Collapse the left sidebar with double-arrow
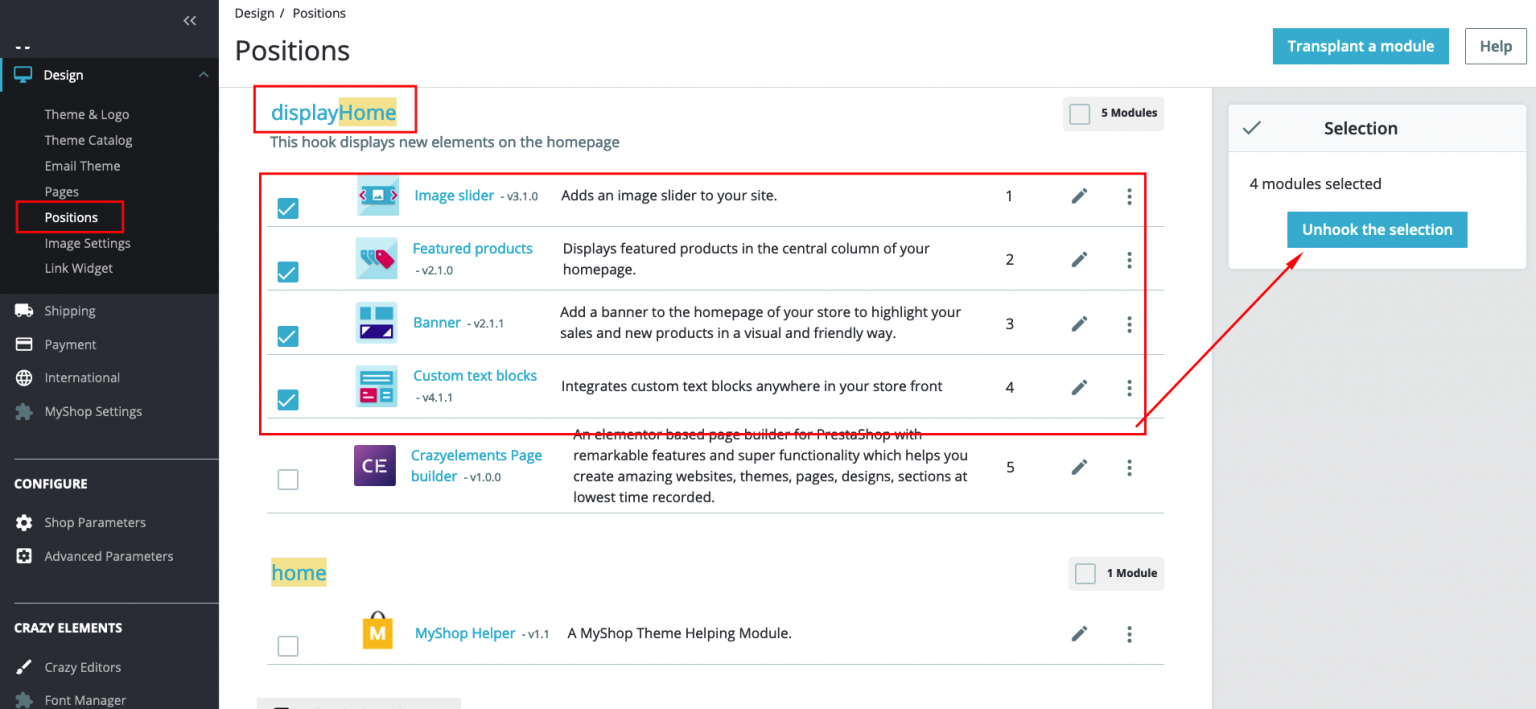Image resolution: width=1536 pixels, height=709 pixels. click(190, 20)
